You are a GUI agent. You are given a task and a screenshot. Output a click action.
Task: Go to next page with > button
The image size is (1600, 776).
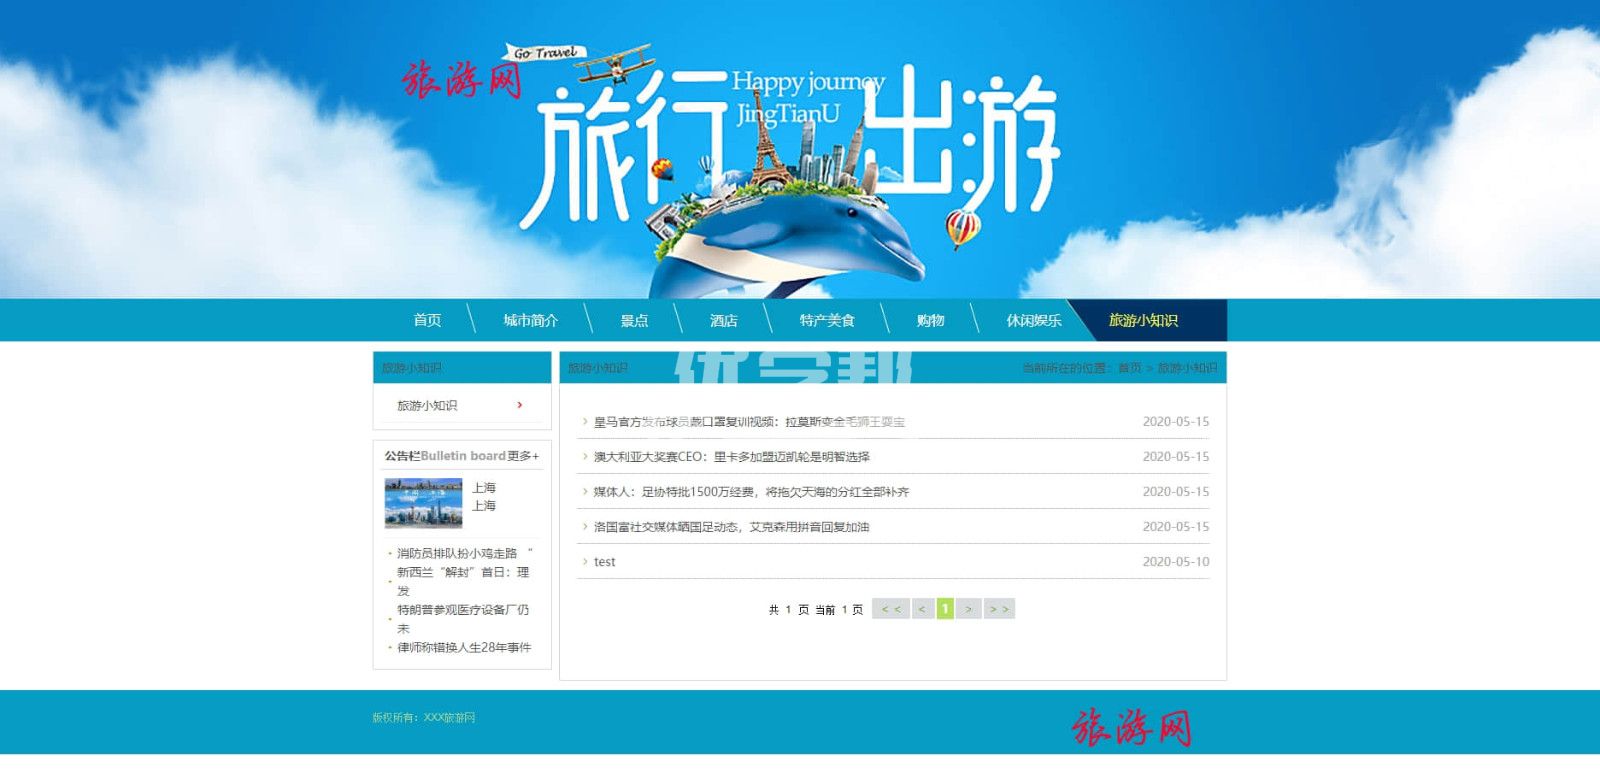pos(968,609)
